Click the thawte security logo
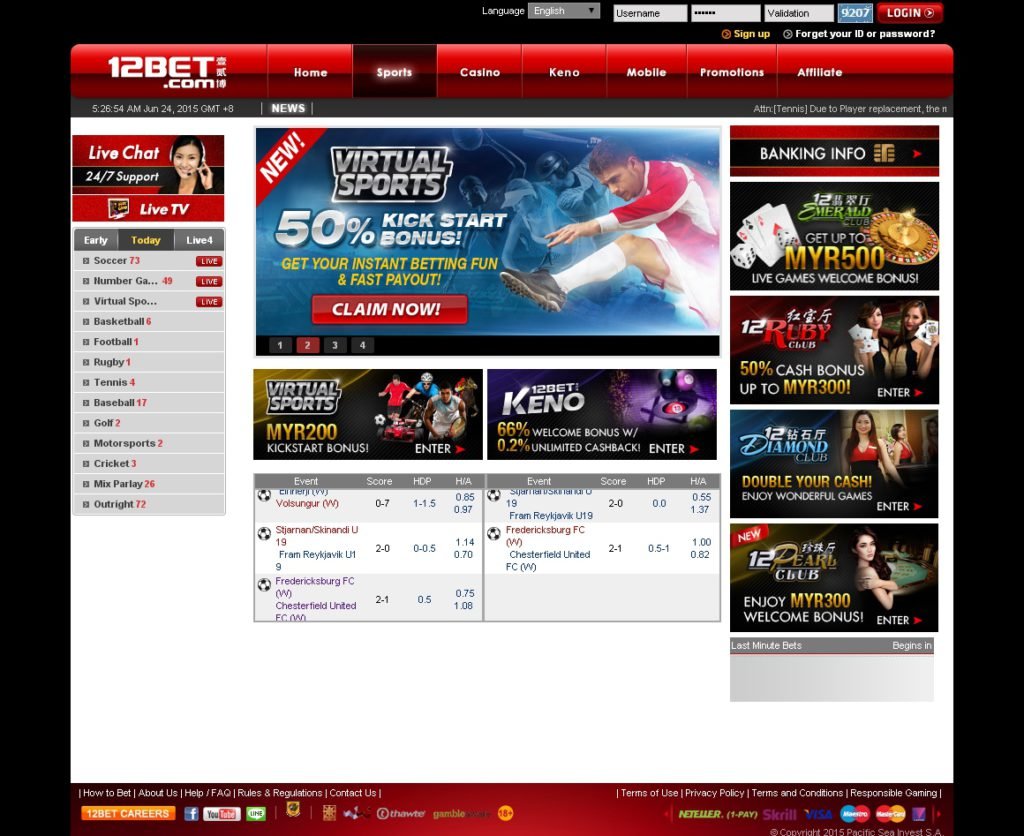Viewport: 1024px width, 836px height. click(x=400, y=813)
